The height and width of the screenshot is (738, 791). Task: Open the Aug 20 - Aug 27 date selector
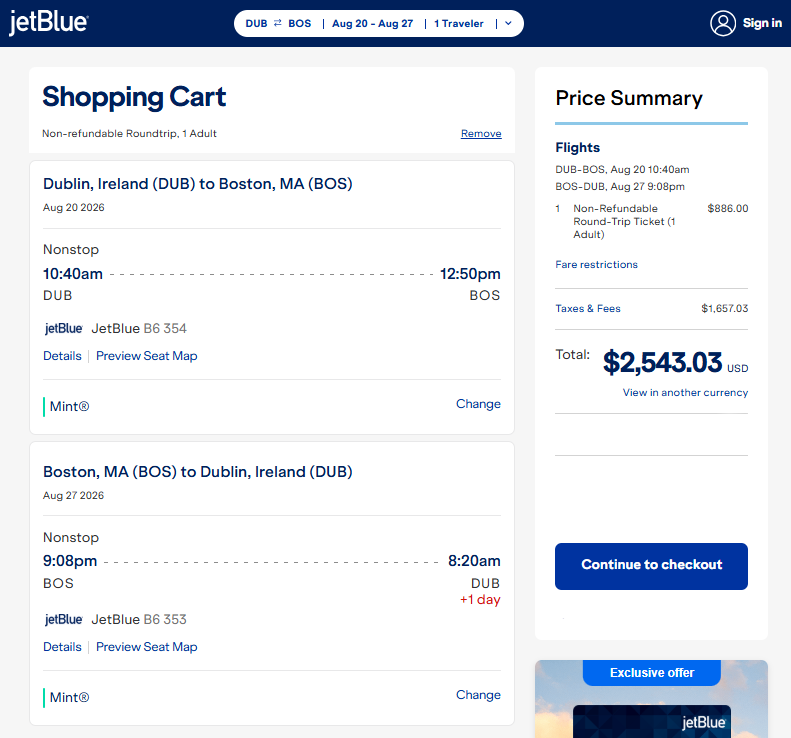(x=372, y=24)
